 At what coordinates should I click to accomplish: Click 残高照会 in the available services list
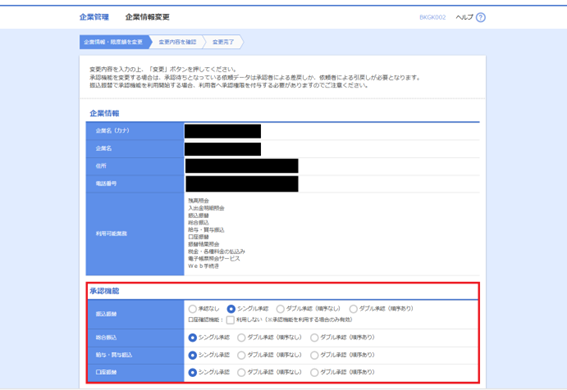[199, 201]
